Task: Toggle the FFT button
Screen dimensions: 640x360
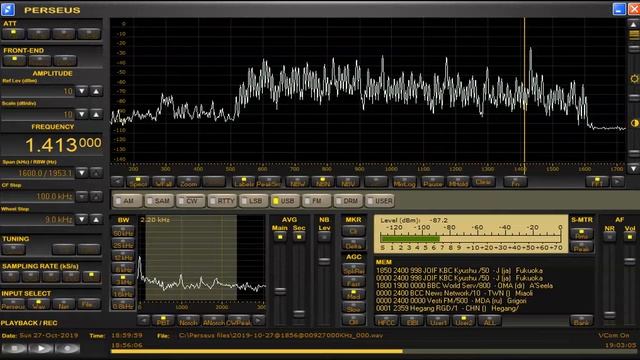Action: coord(597,182)
